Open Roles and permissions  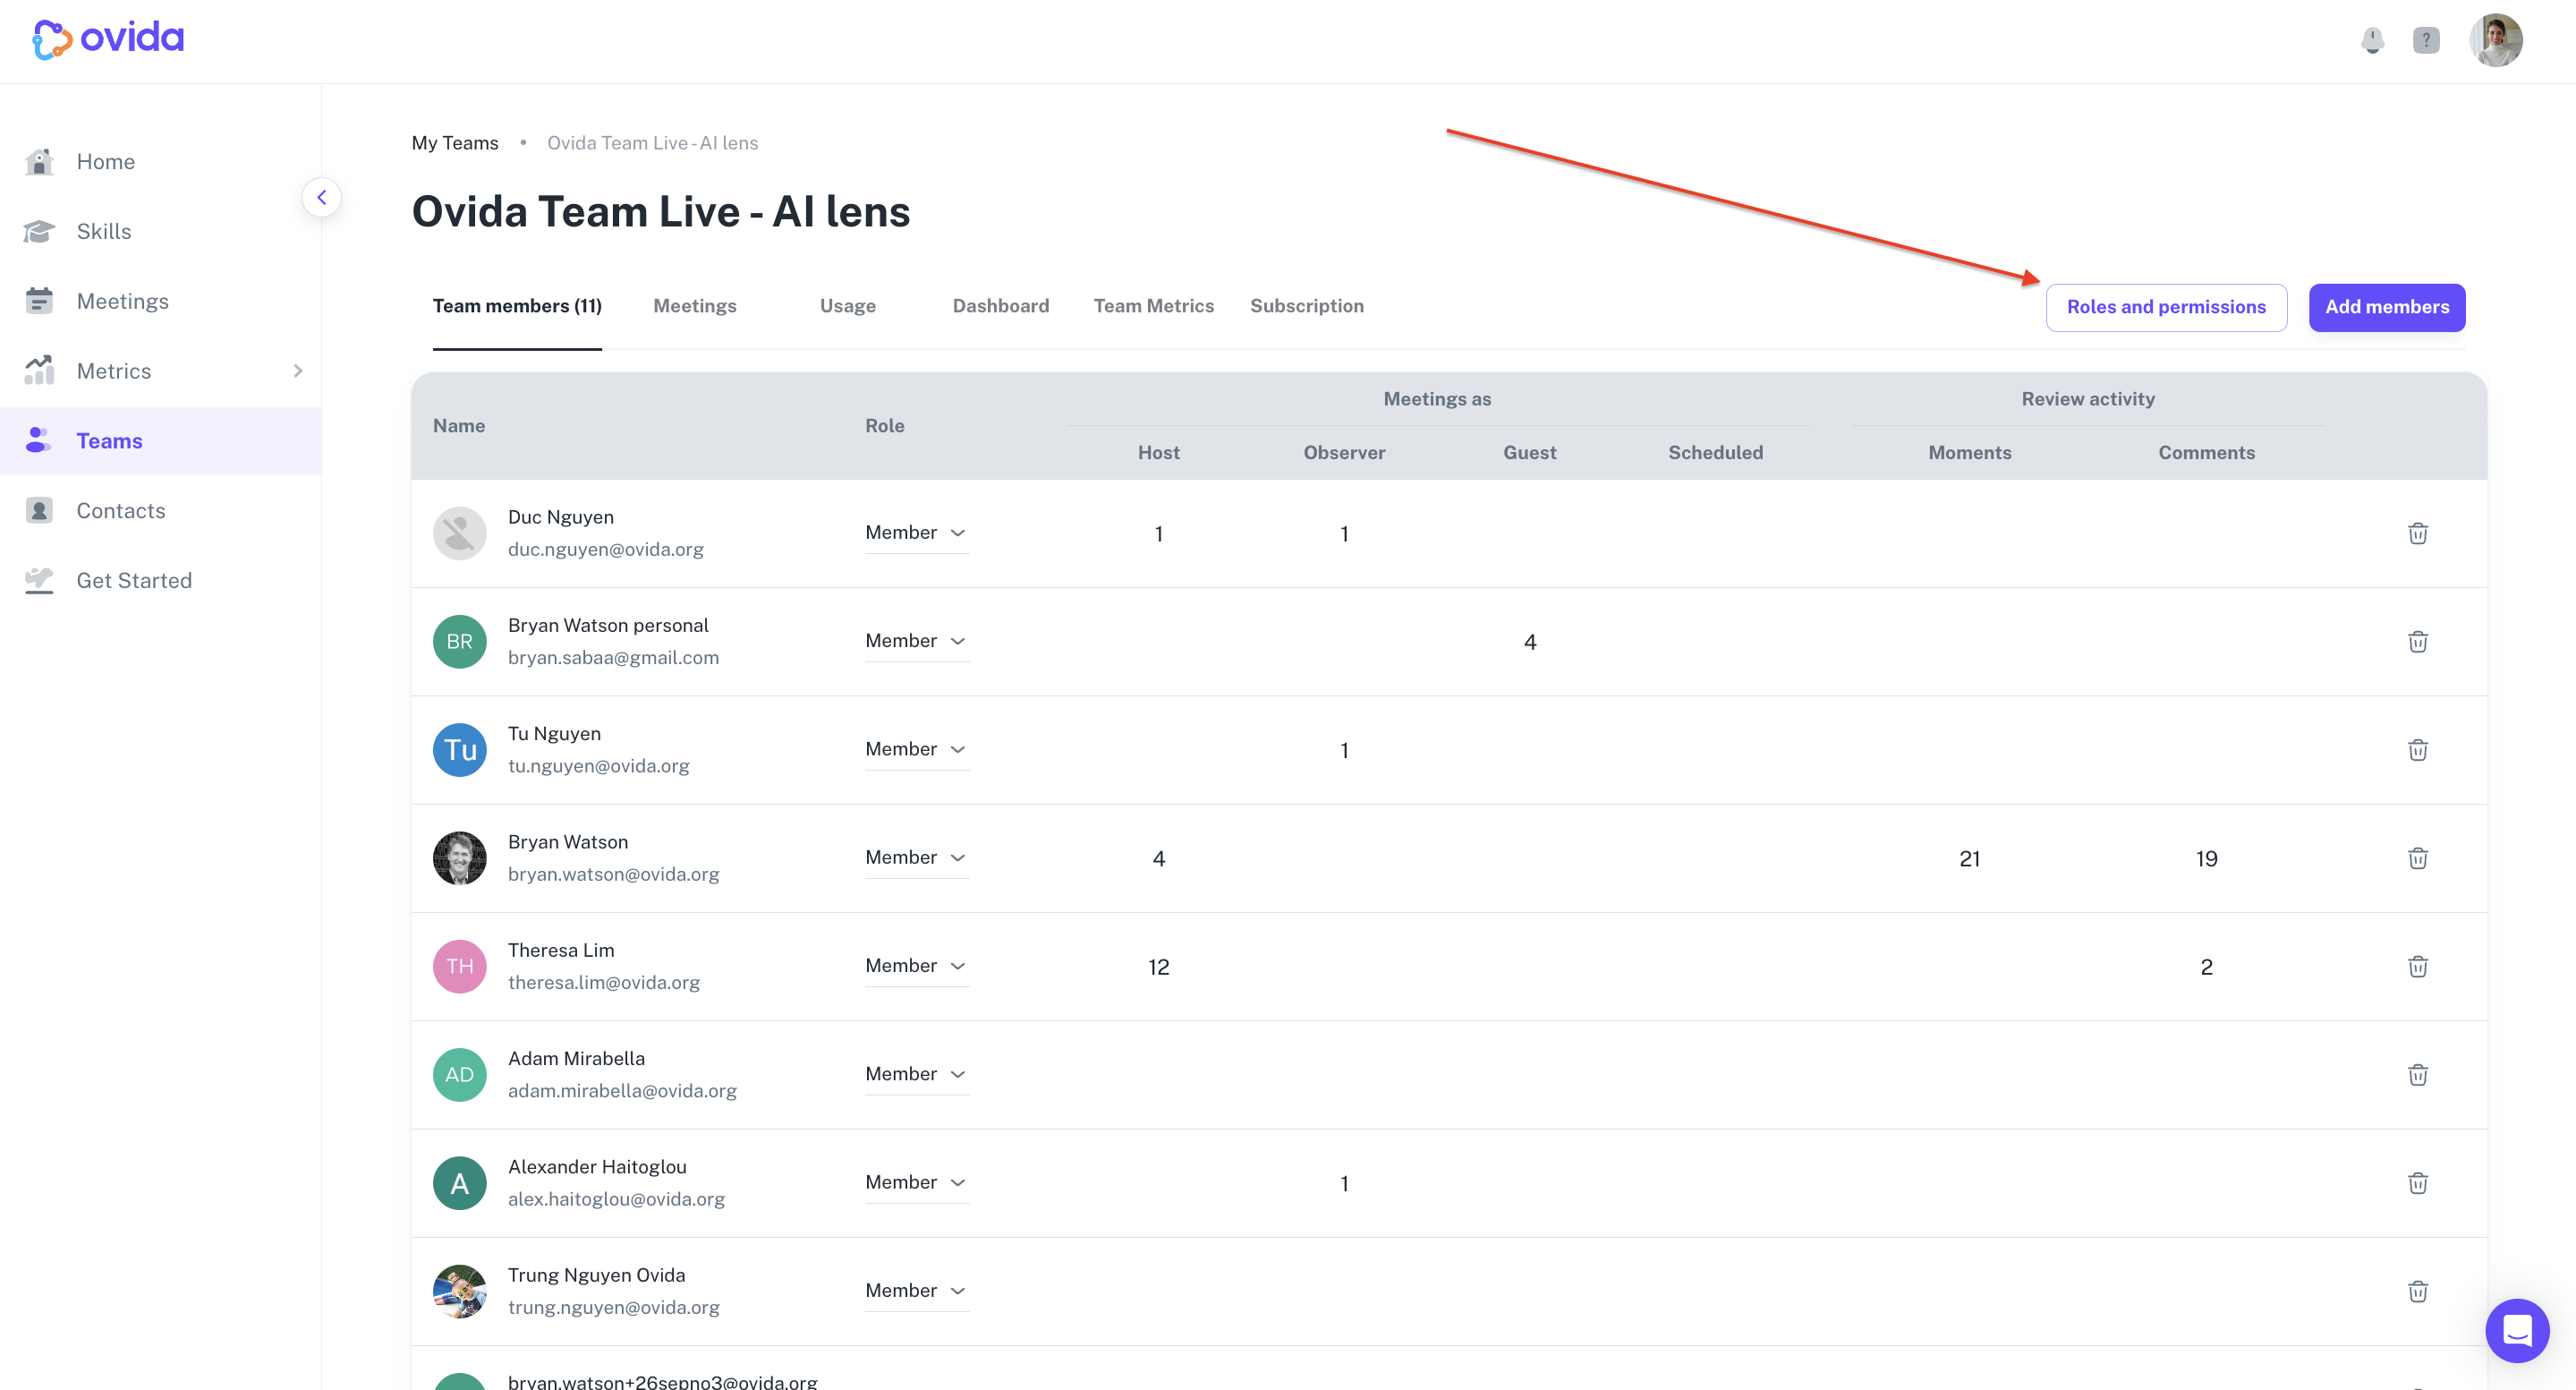coord(2166,307)
